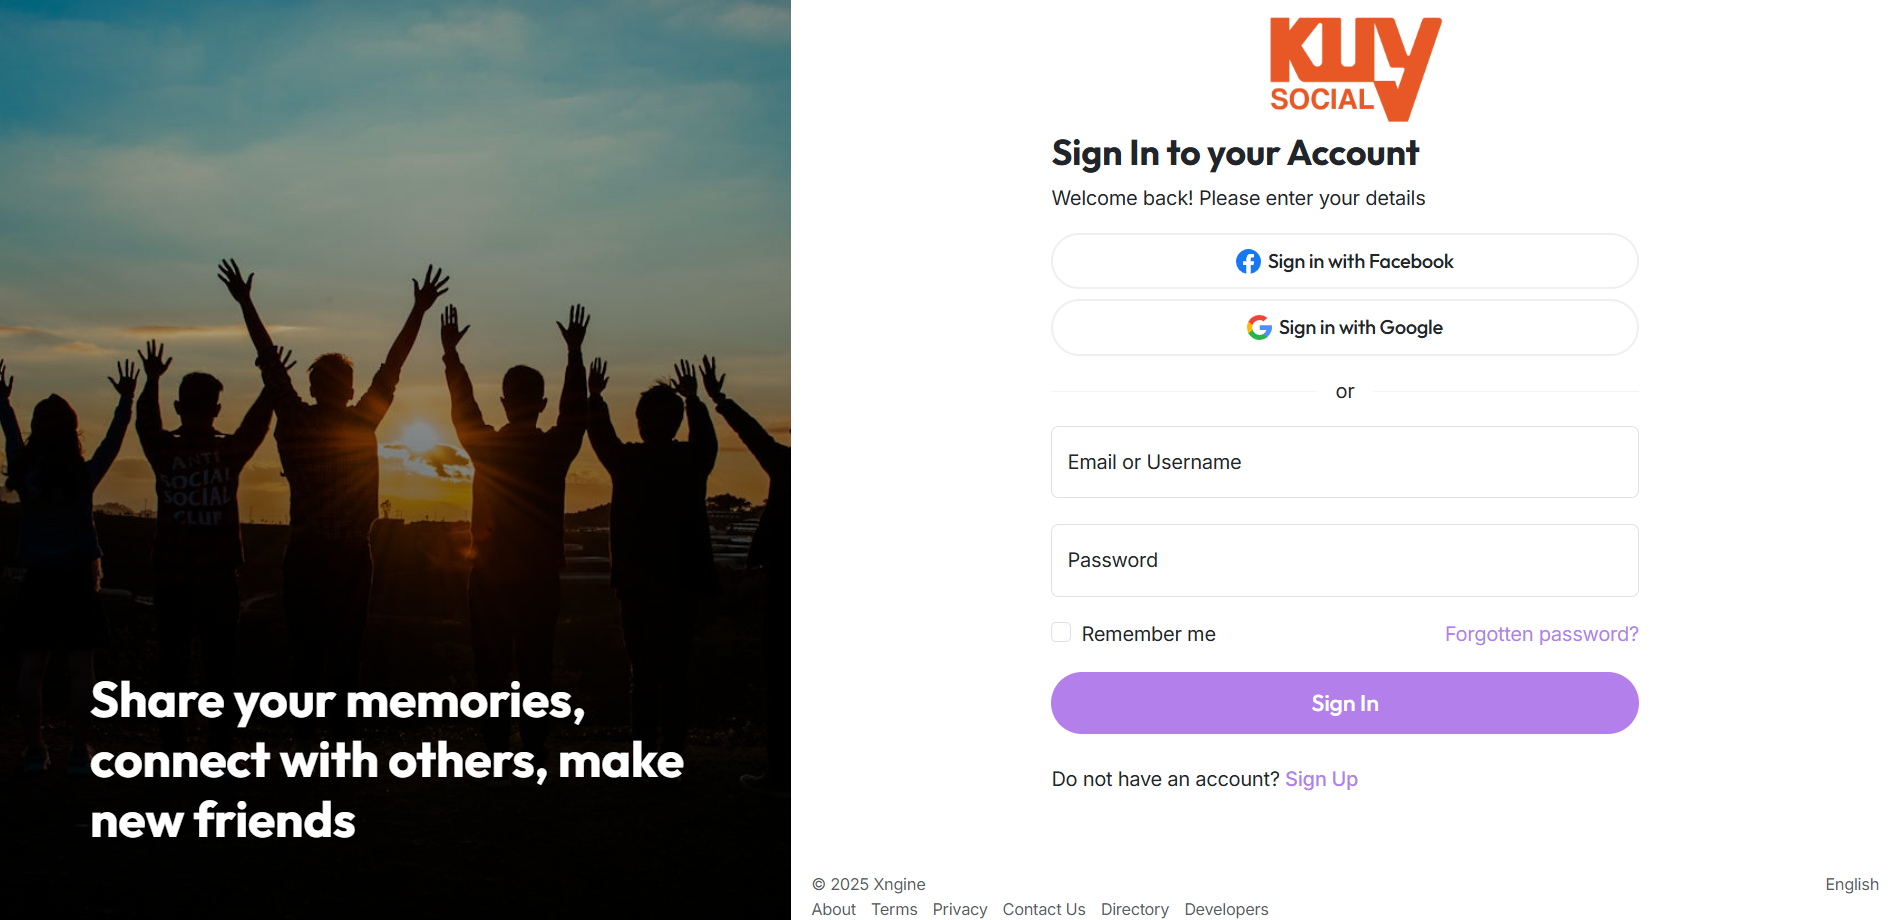Screen dimensions: 1897x920
Task: Enable the Remember me checkbox
Action: pos(1061,632)
